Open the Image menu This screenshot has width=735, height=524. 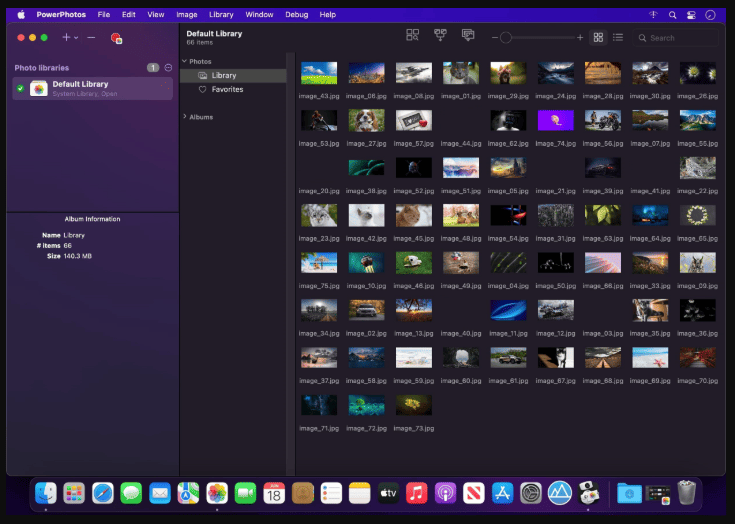click(x=187, y=15)
